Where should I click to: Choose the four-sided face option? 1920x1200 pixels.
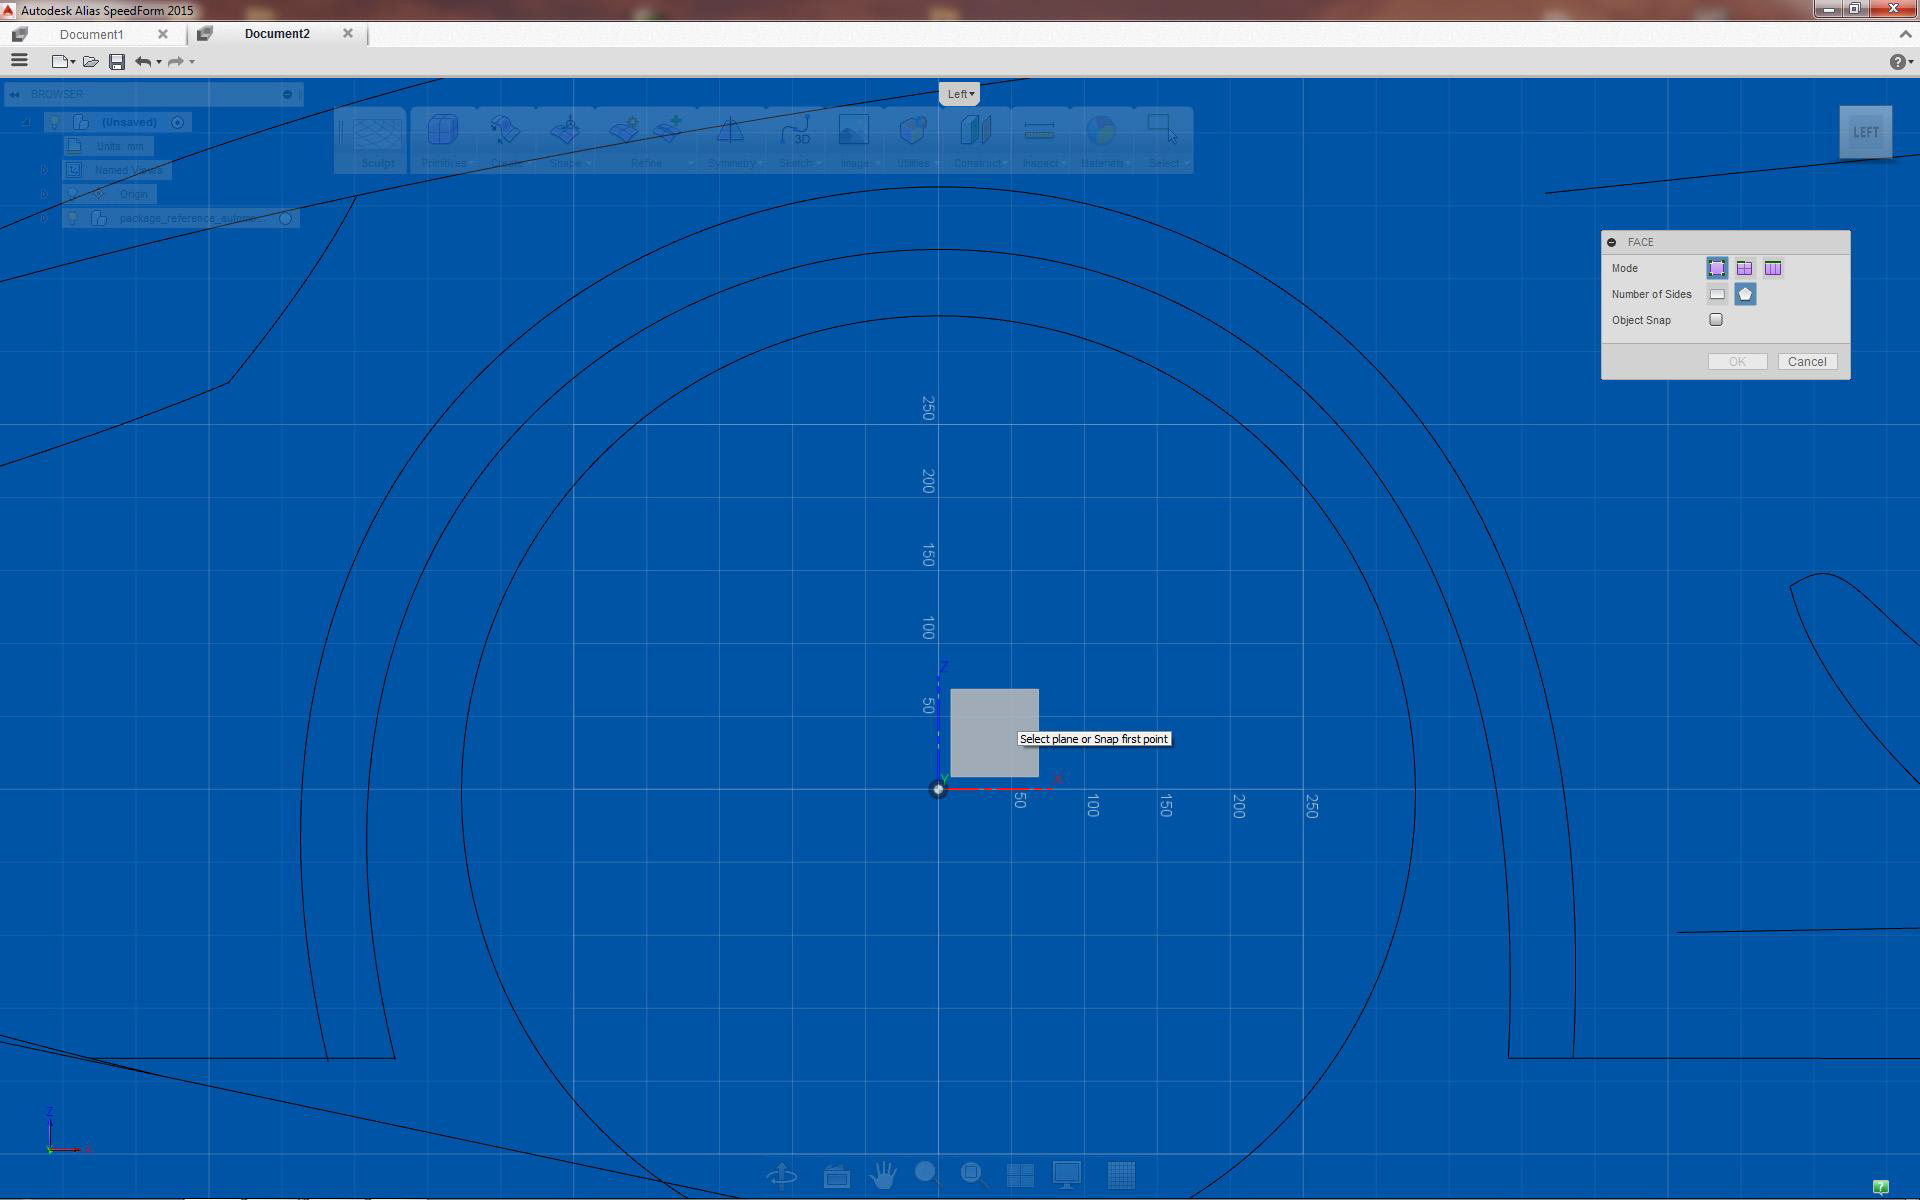[x=1717, y=294]
